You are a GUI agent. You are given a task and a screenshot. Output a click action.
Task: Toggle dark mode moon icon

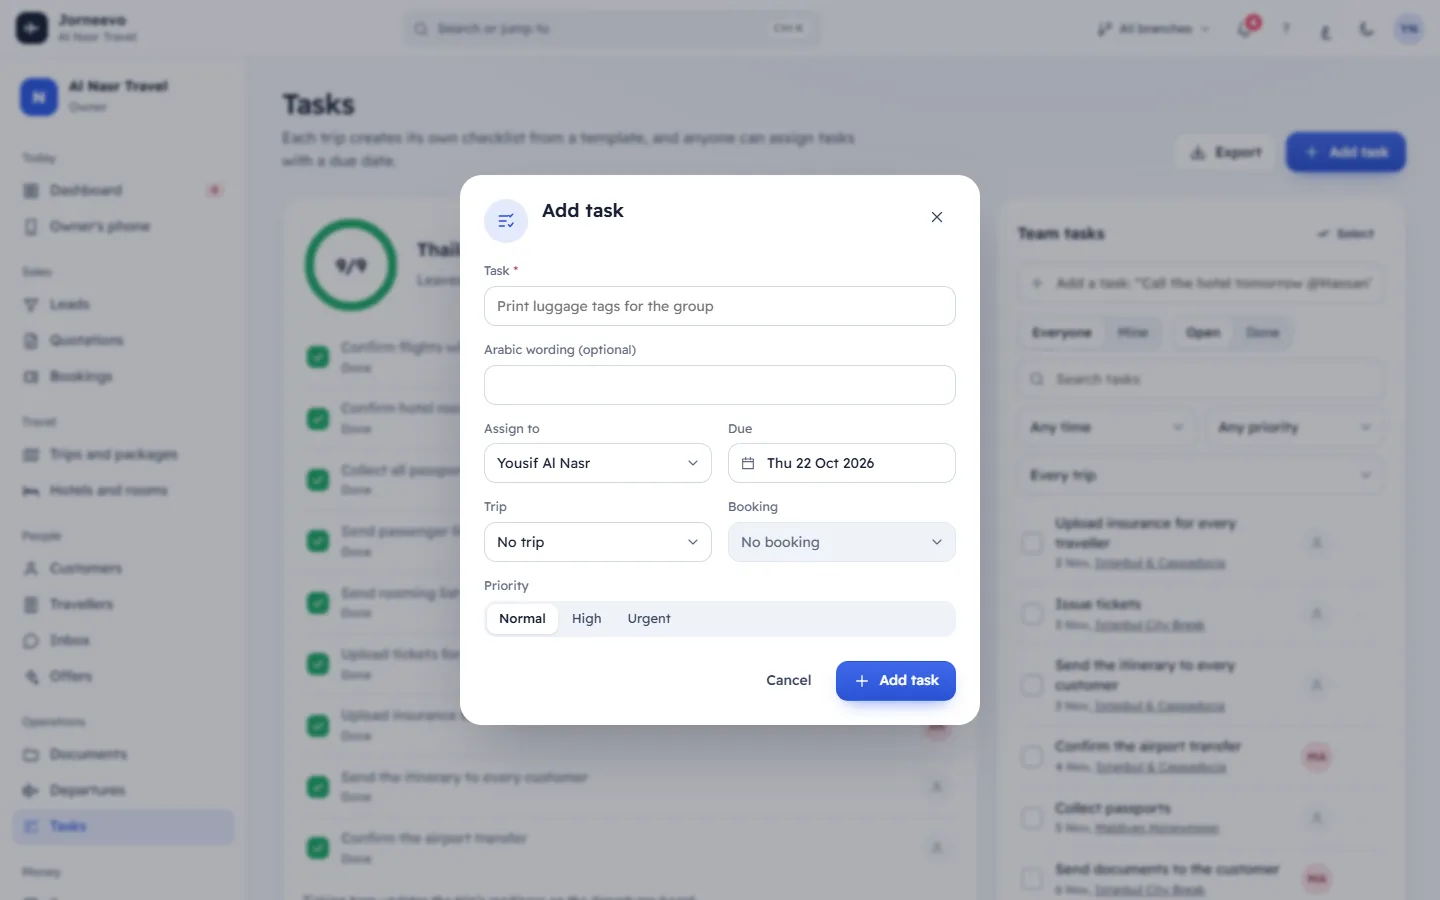click(x=1366, y=29)
